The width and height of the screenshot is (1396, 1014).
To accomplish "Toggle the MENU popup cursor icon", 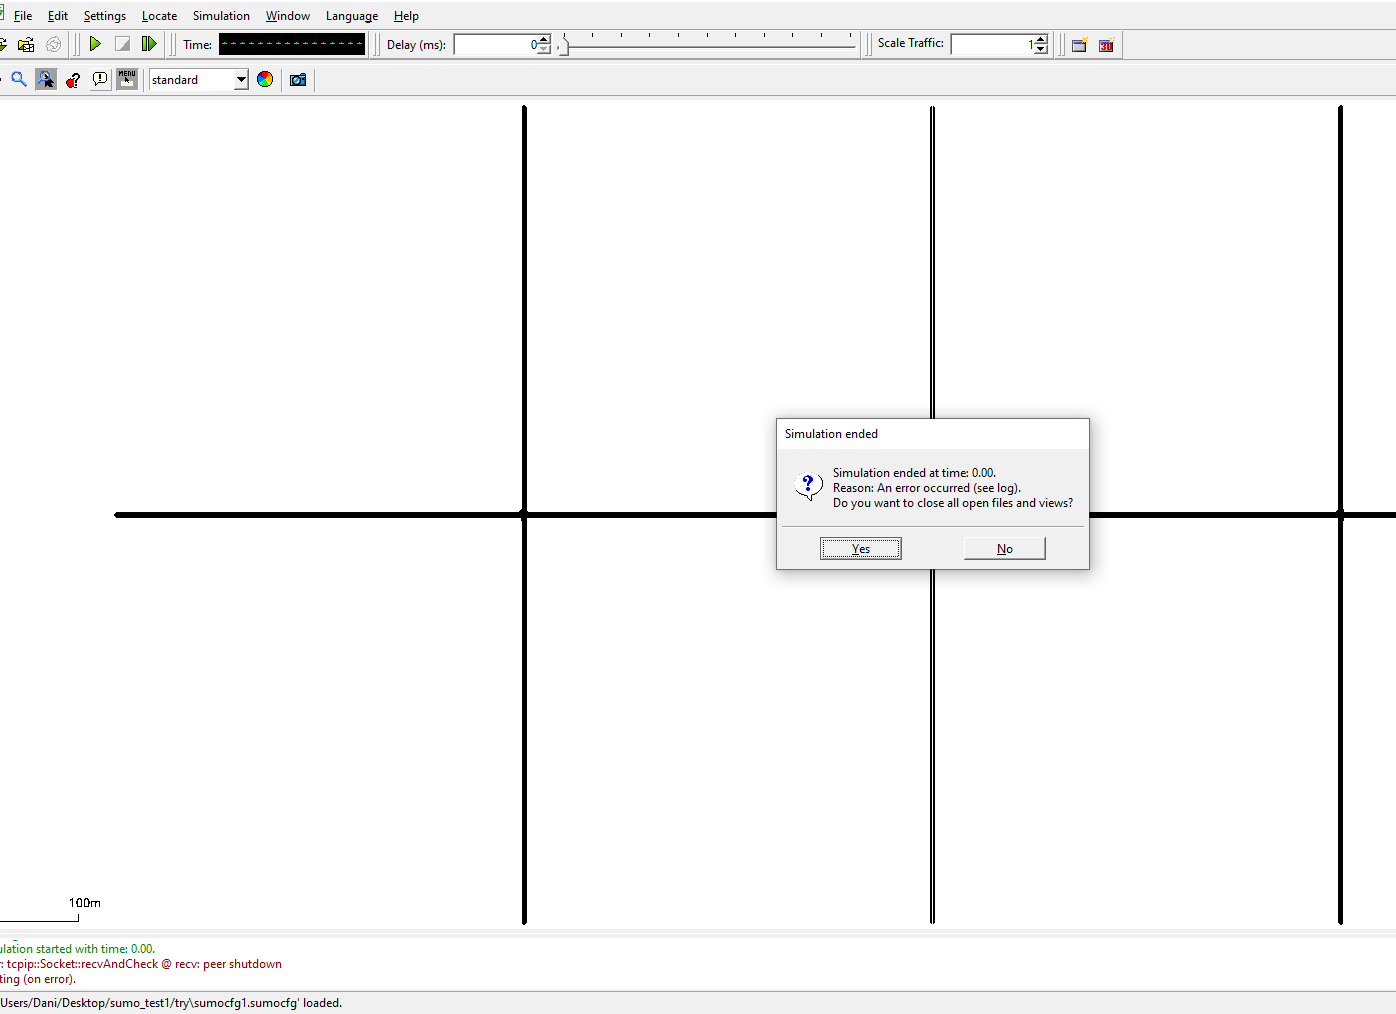I will click(127, 79).
